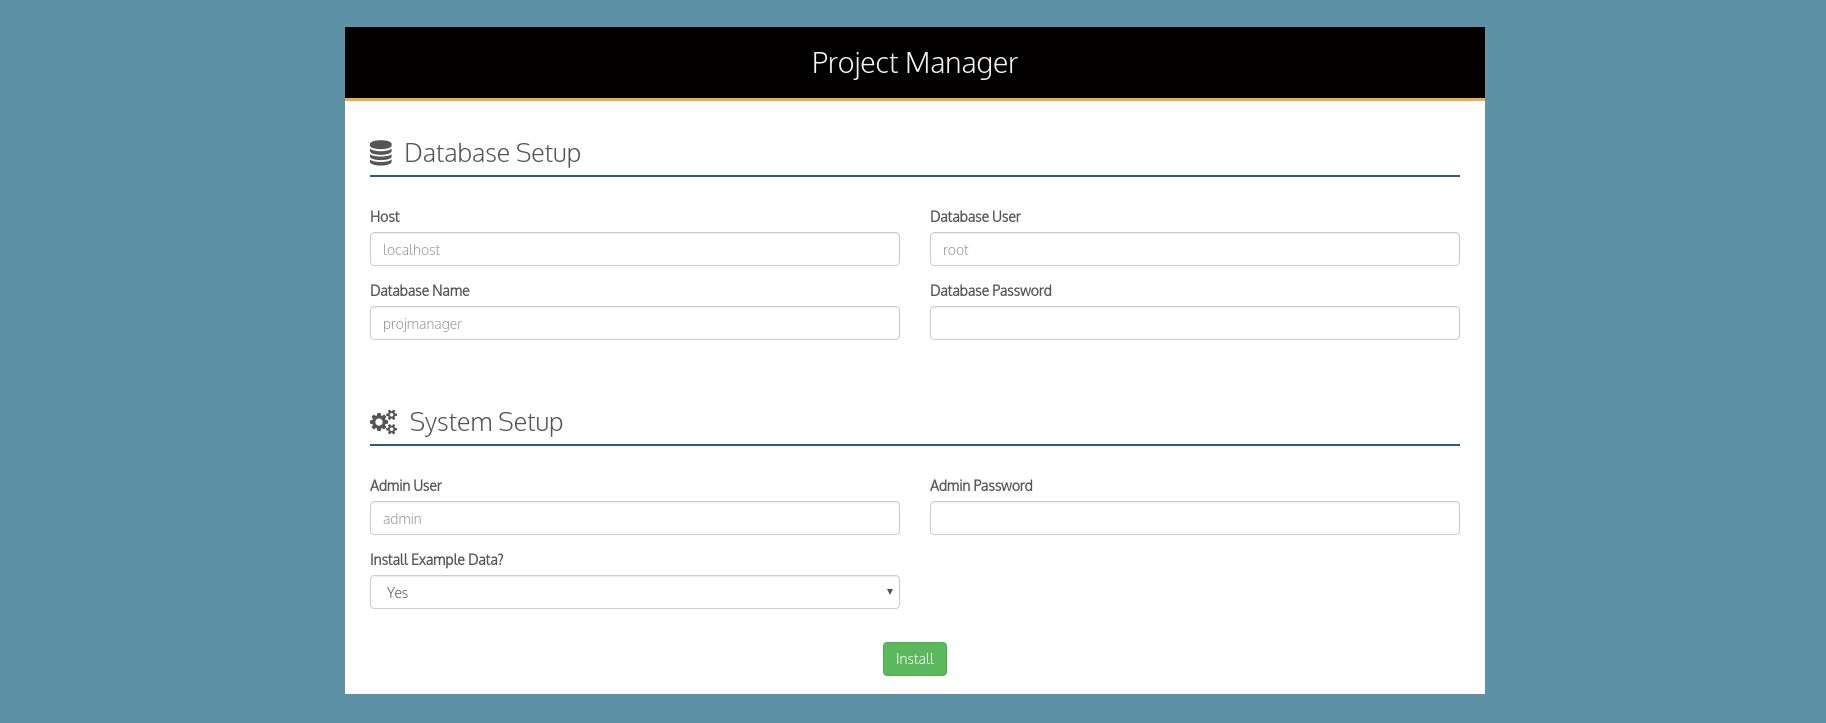Click the Admin User label

(406, 486)
